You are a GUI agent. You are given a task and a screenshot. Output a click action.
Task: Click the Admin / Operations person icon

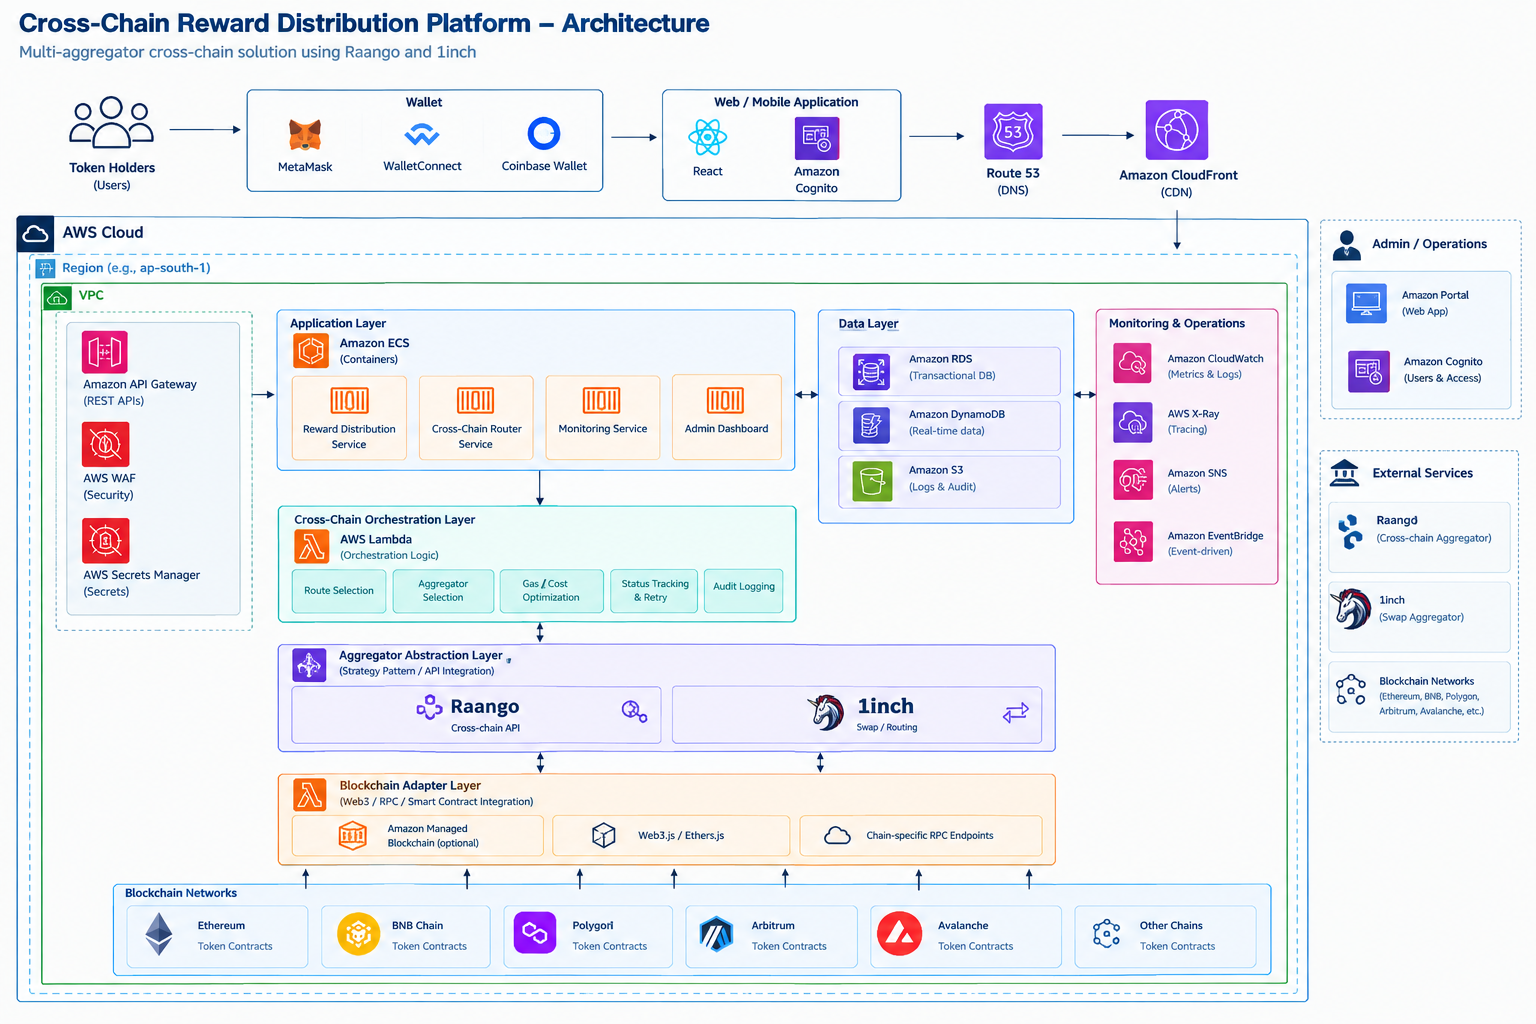(x=1347, y=245)
